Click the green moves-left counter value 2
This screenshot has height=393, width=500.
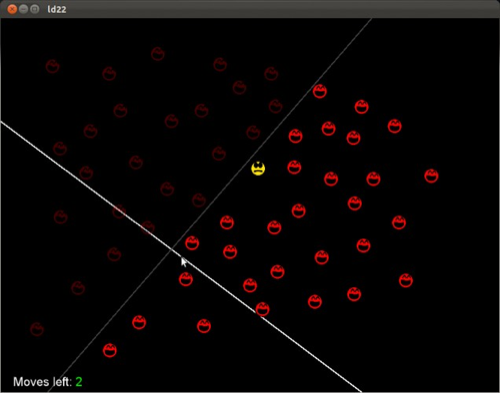tap(79, 382)
